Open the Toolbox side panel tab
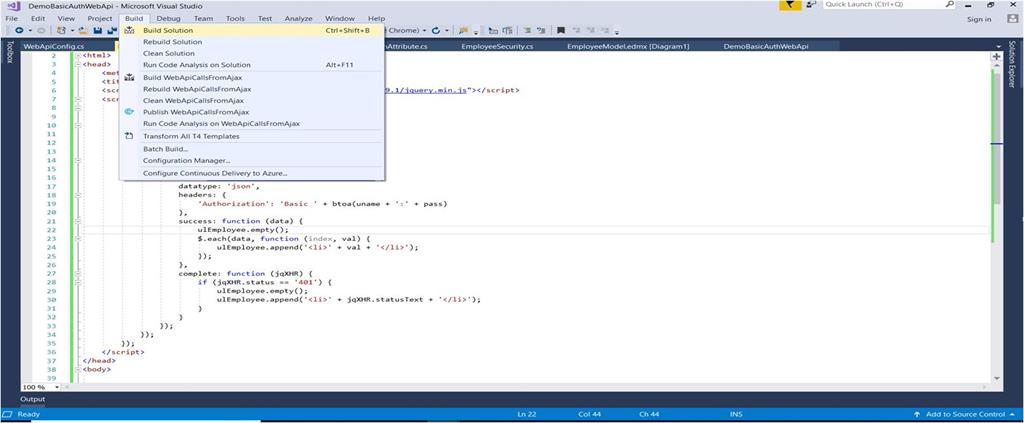This screenshot has height=423, width=1024. click(x=9, y=52)
